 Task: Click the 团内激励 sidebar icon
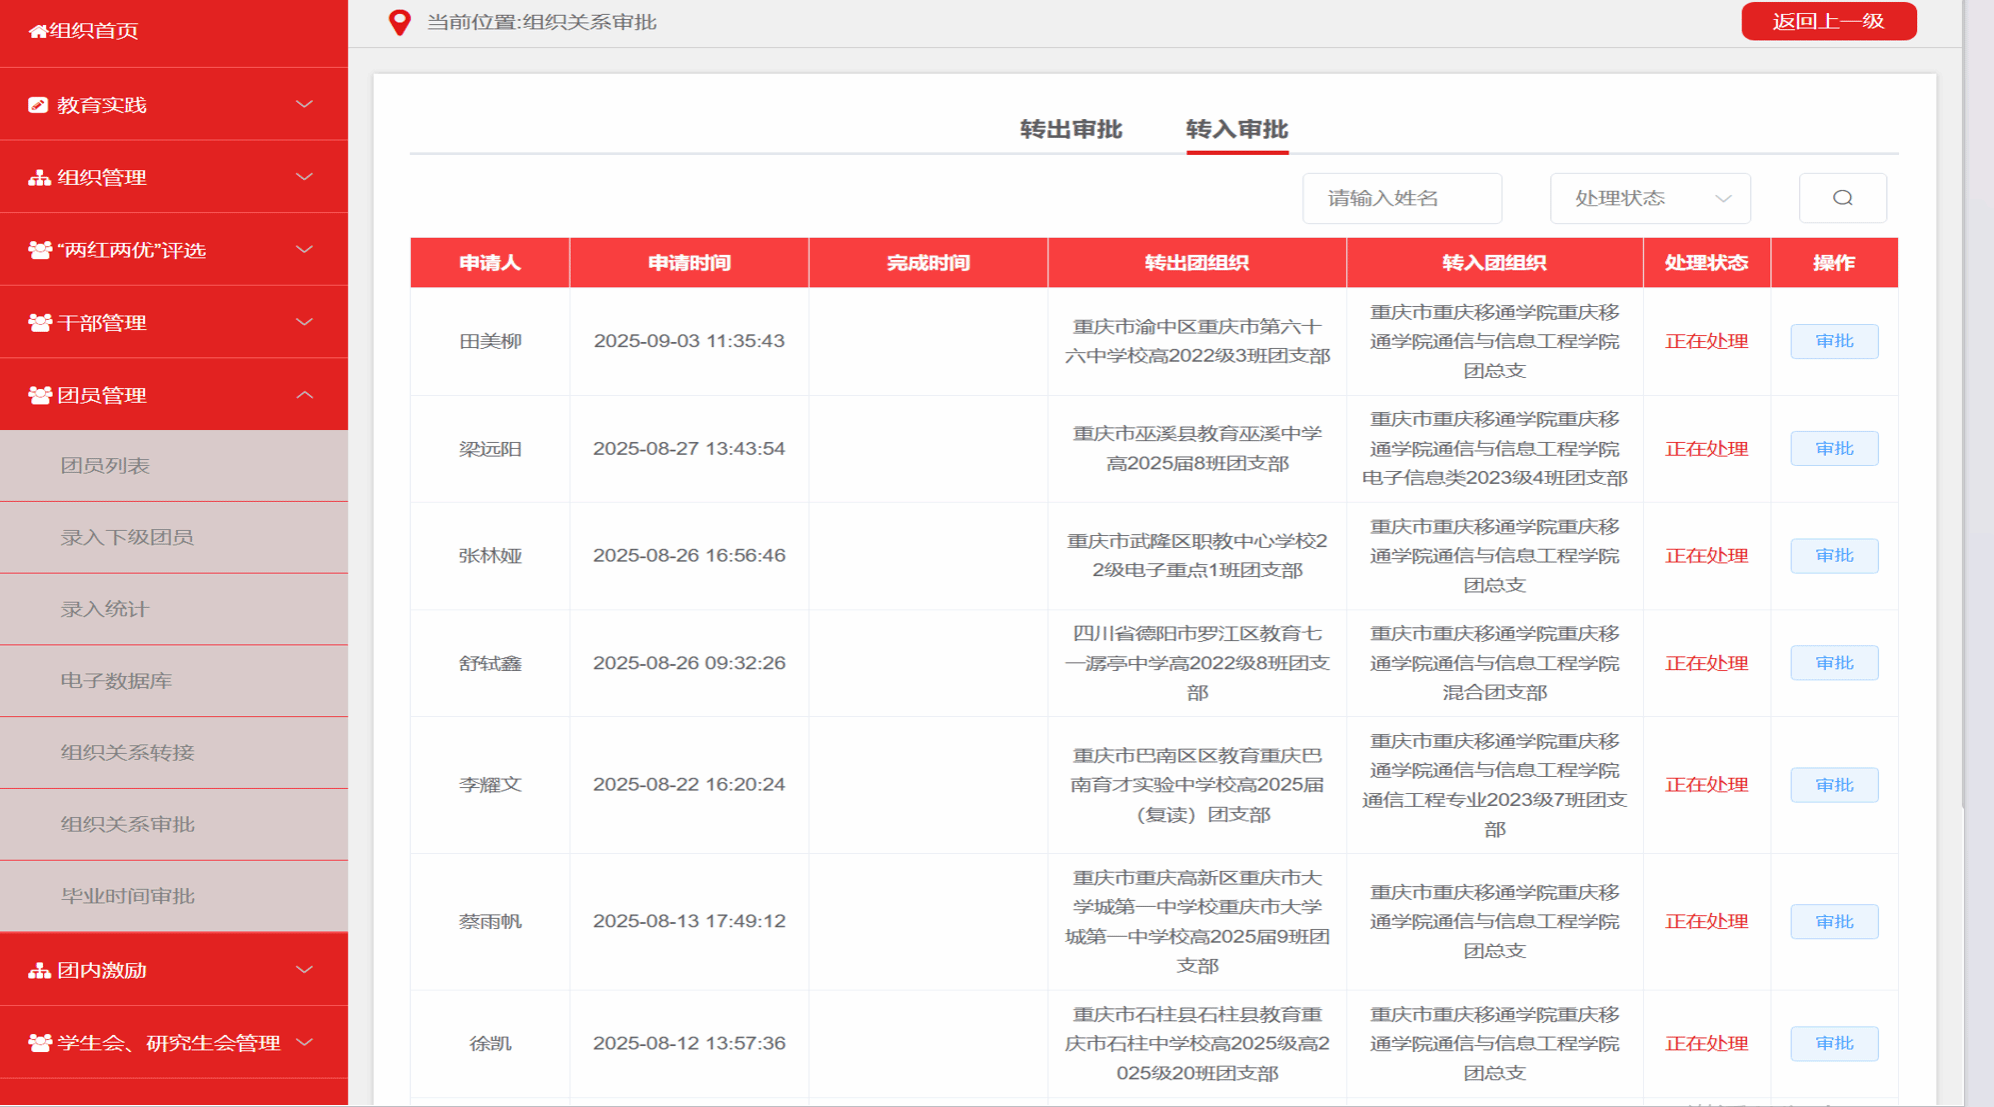coord(39,970)
